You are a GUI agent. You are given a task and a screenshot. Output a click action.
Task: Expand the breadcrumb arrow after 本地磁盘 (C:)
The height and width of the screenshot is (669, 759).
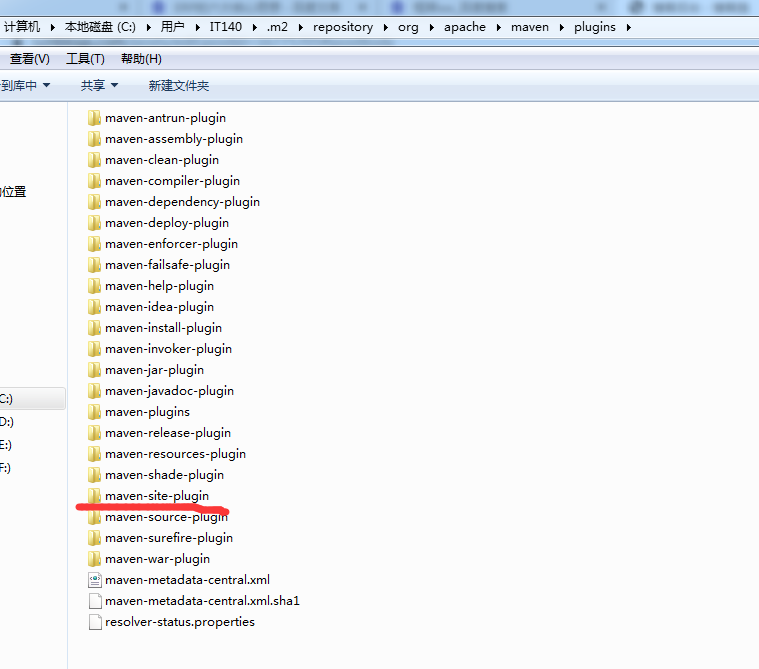tap(148, 28)
